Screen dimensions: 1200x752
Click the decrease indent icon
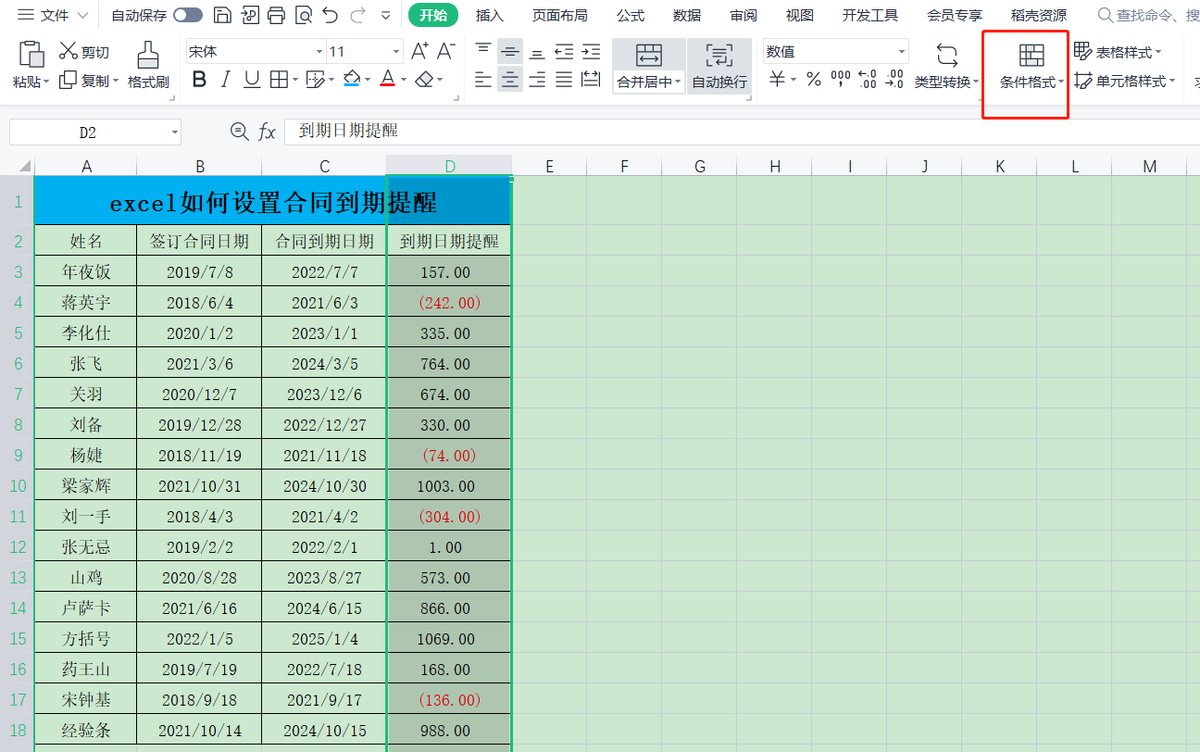pyautogui.click(x=564, y=51)
